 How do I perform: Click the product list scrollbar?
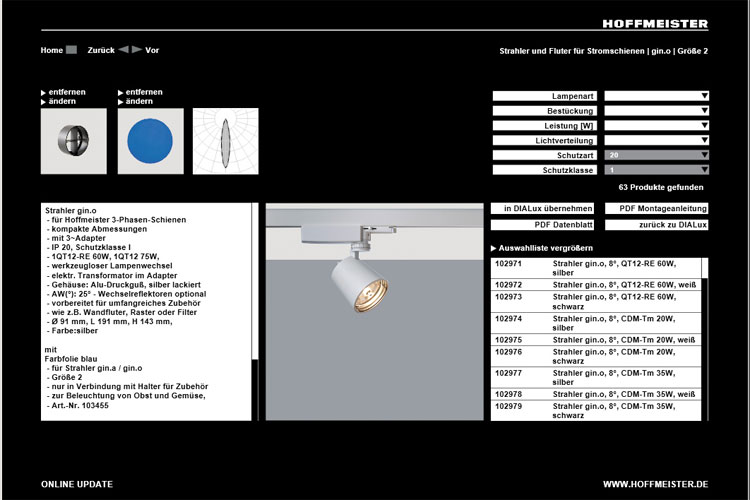pos(705,339)
